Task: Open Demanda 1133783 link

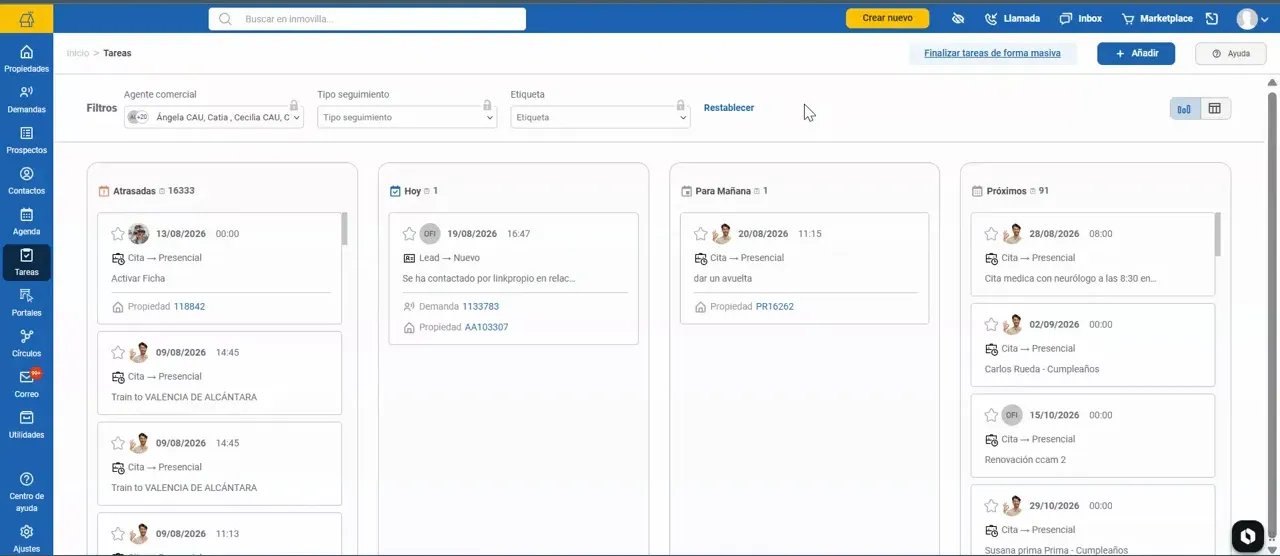Action: coord(480,307)
